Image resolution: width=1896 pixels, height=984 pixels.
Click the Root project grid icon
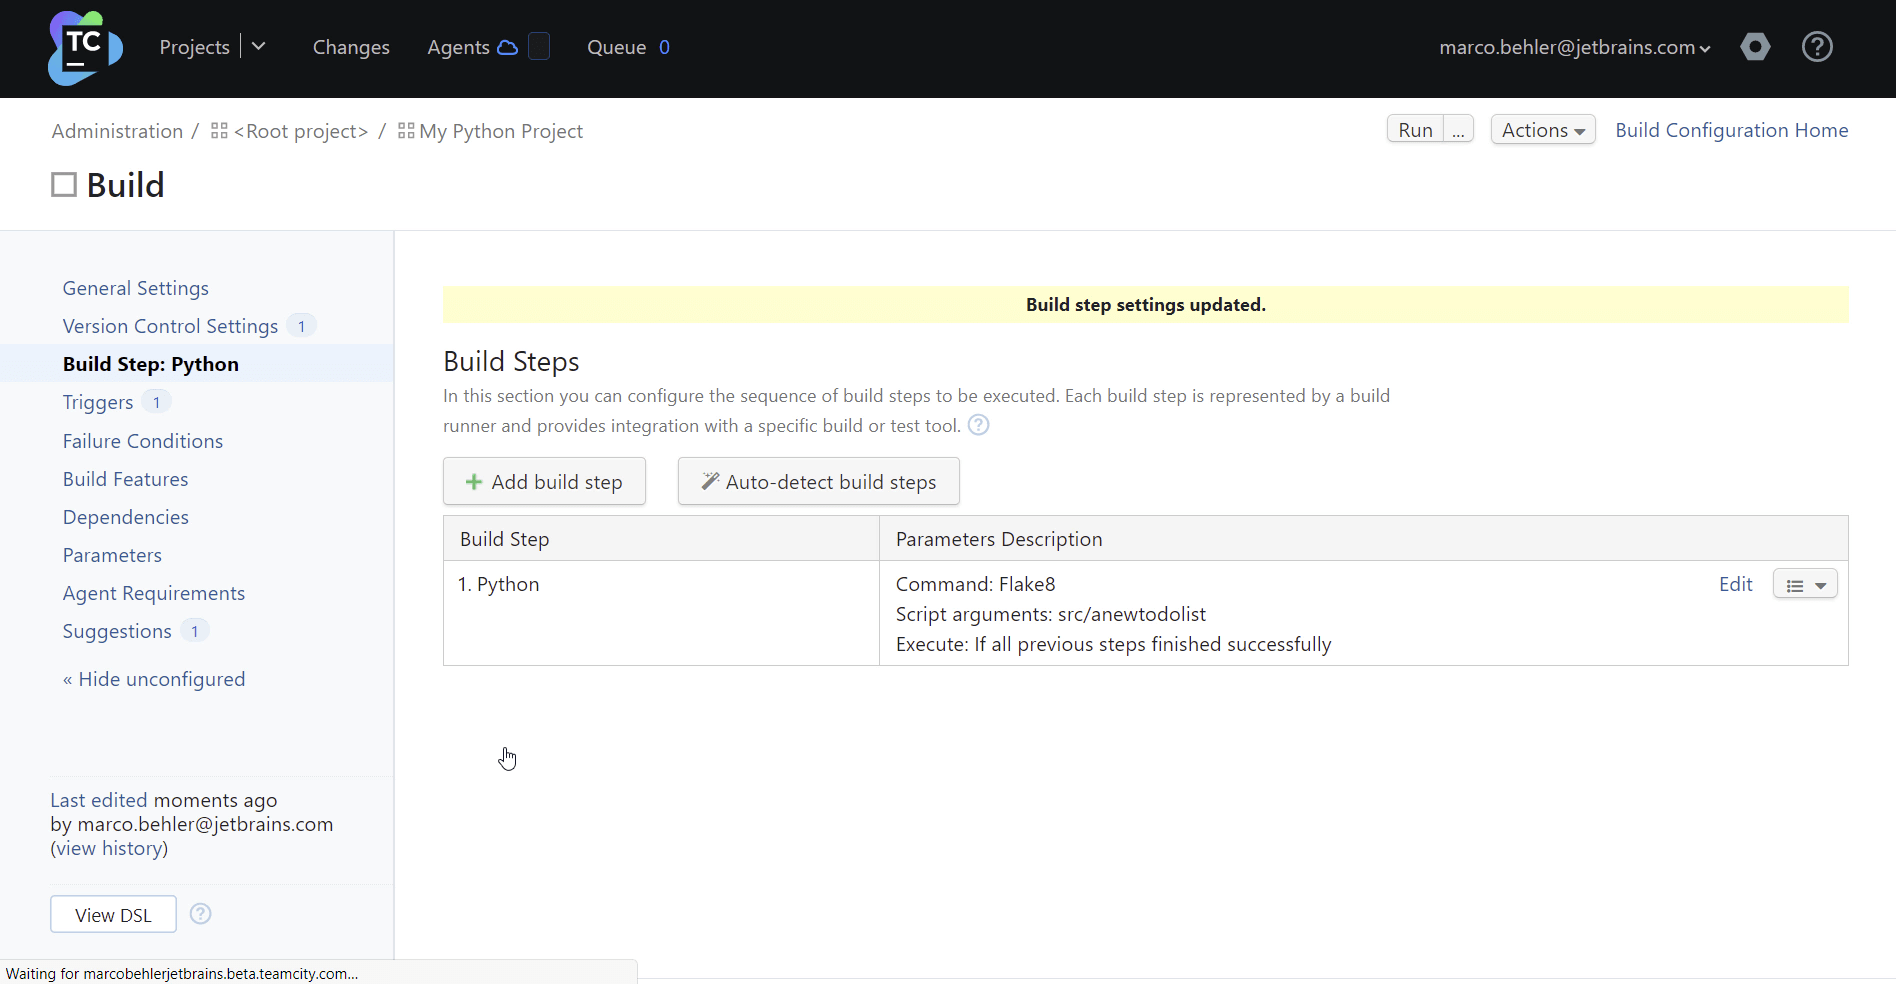(219, 131)
